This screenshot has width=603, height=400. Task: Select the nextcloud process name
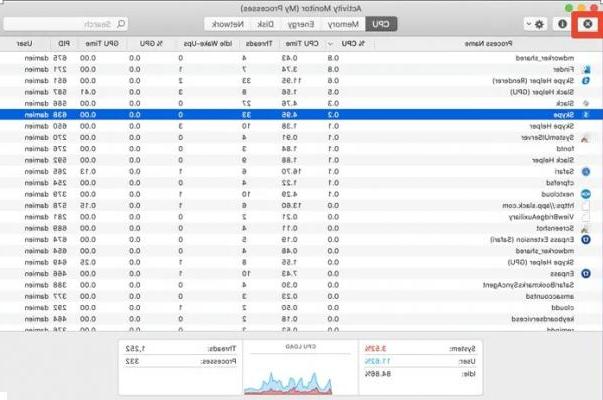point(558,194)
